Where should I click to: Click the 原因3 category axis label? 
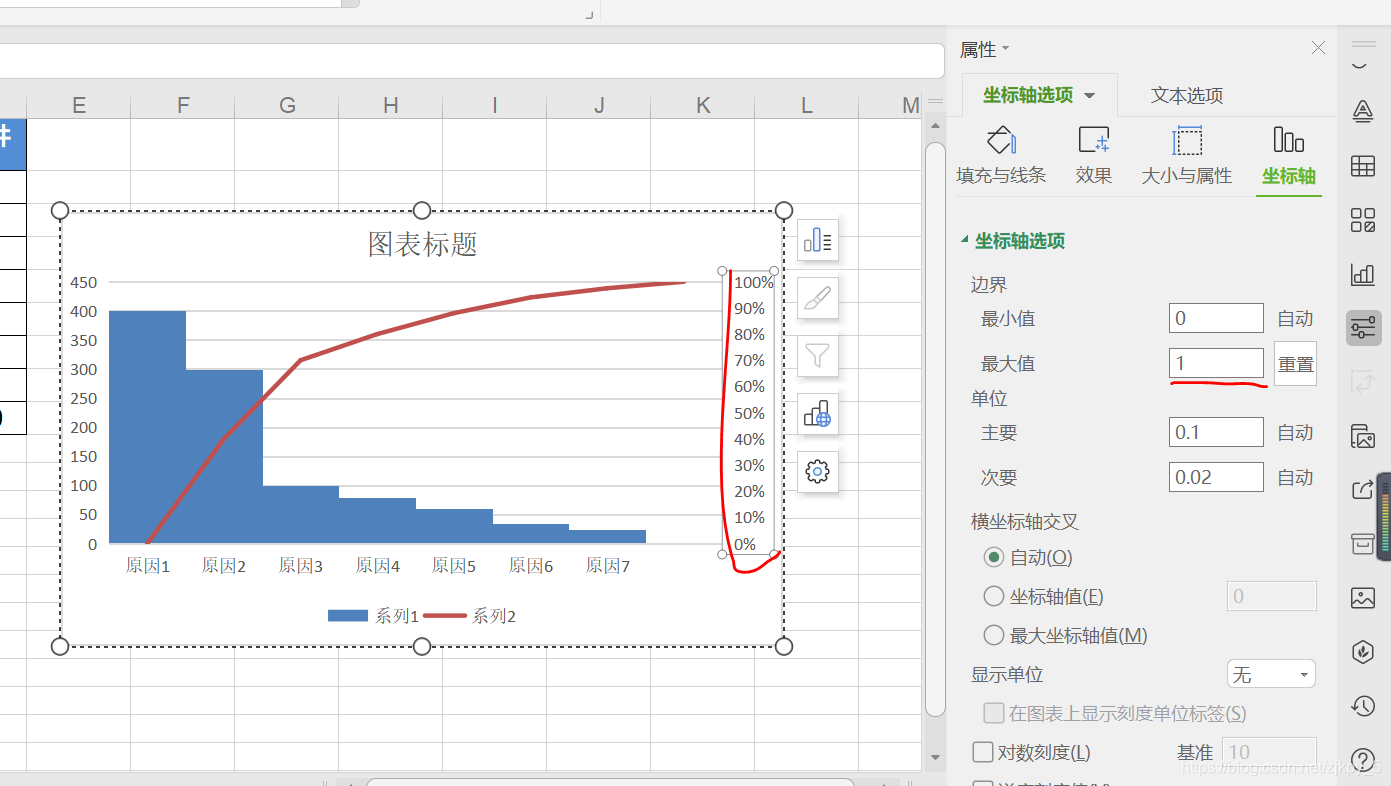pyautogui.click(x=300, y=566)
